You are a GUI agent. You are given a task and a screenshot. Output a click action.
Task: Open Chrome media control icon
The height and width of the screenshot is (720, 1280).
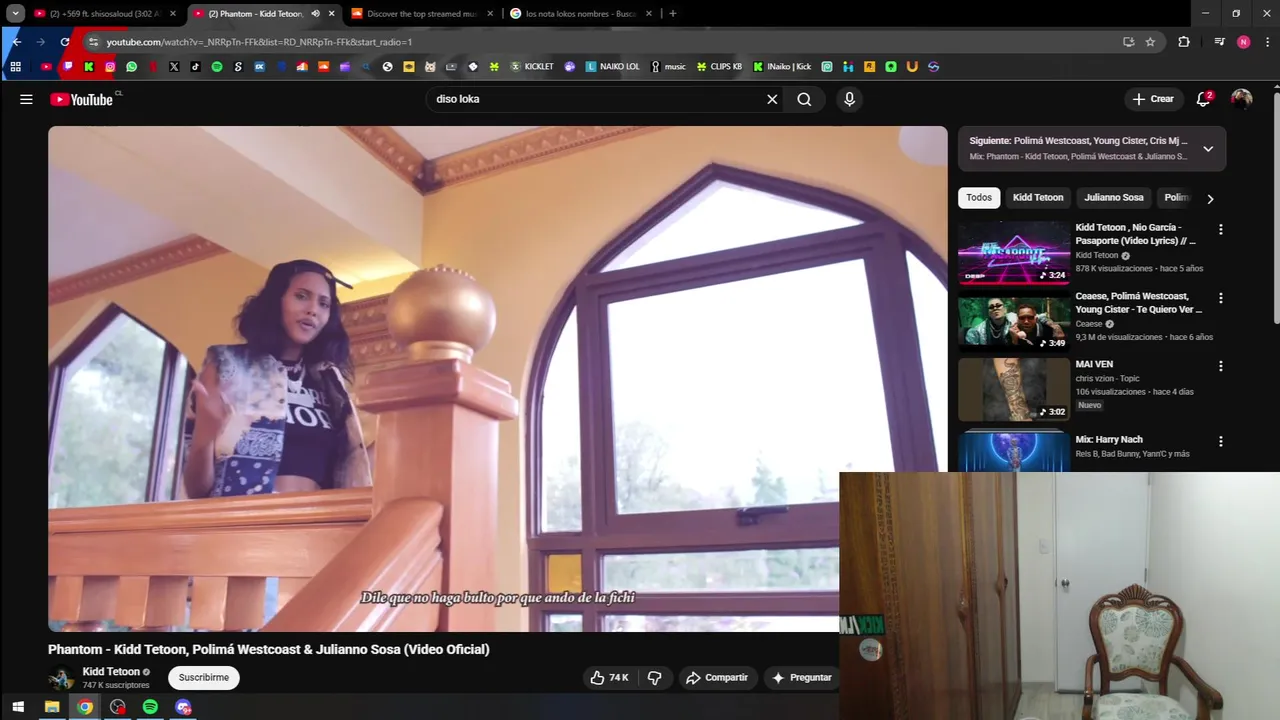click(x=1219, y=42)
